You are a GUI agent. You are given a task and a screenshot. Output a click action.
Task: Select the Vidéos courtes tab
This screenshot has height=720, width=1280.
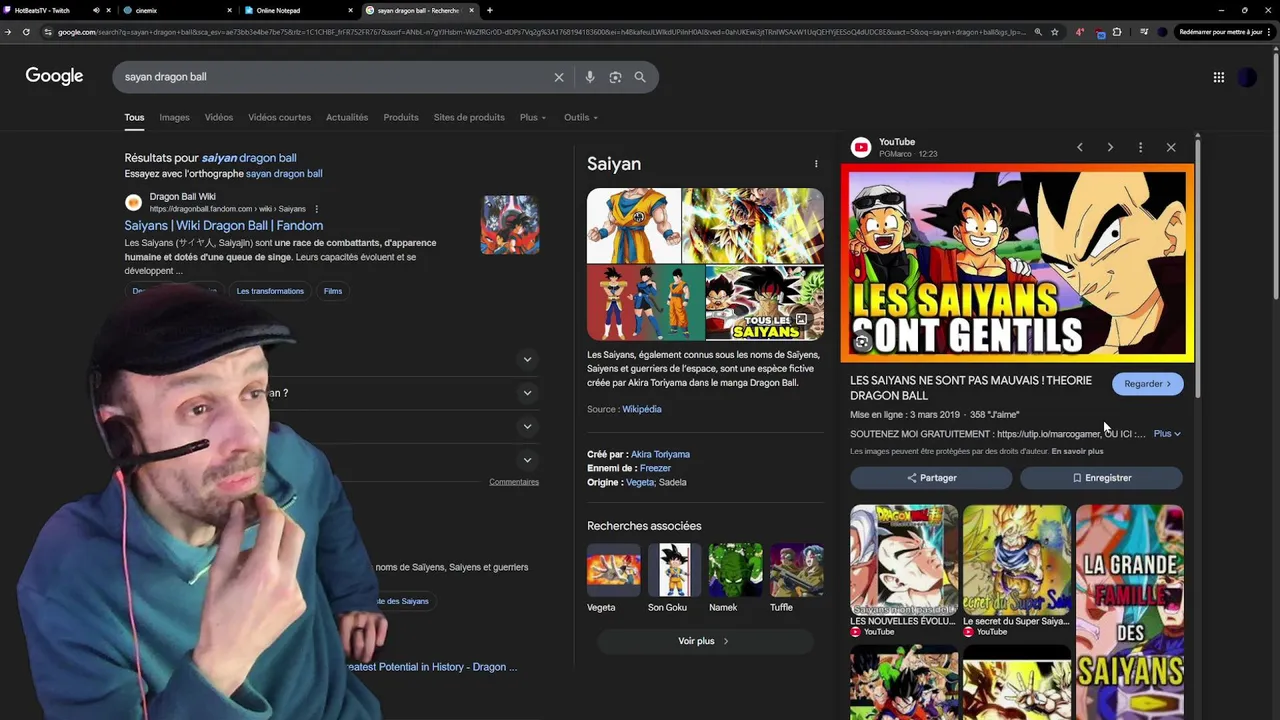280,118
